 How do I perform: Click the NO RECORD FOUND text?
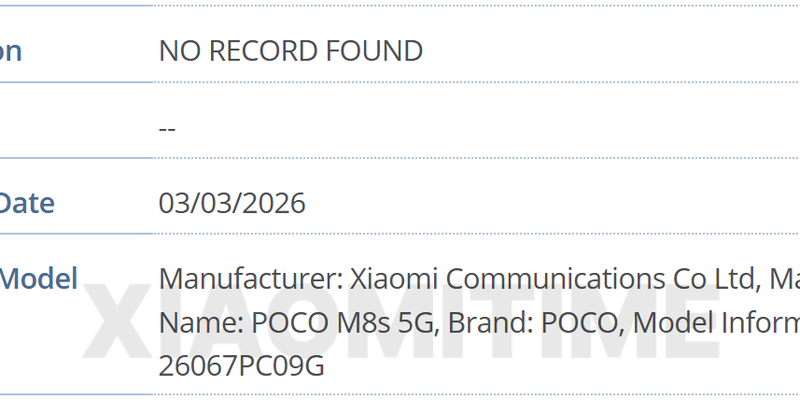(290, 51)
